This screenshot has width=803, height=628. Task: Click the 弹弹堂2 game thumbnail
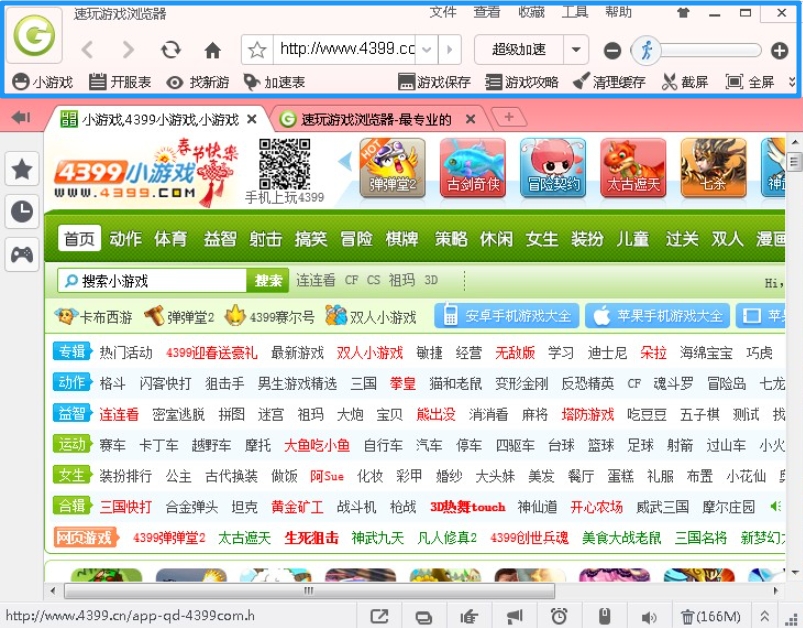[393, 168]
